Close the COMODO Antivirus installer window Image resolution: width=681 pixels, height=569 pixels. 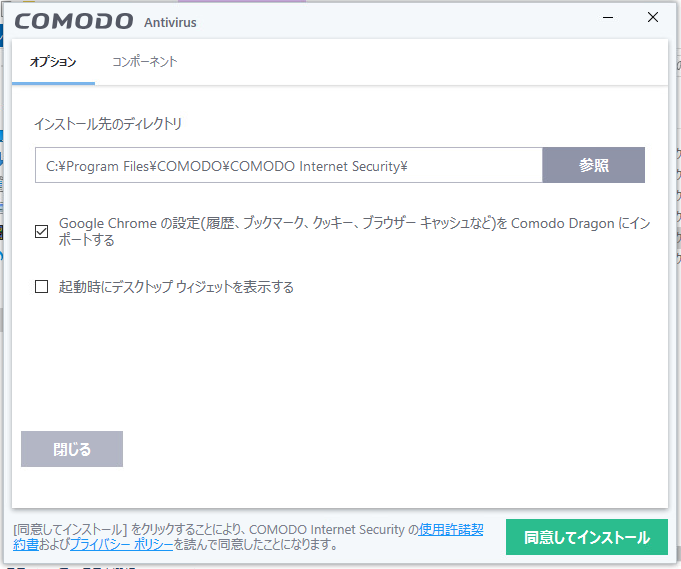pos(653,17)
